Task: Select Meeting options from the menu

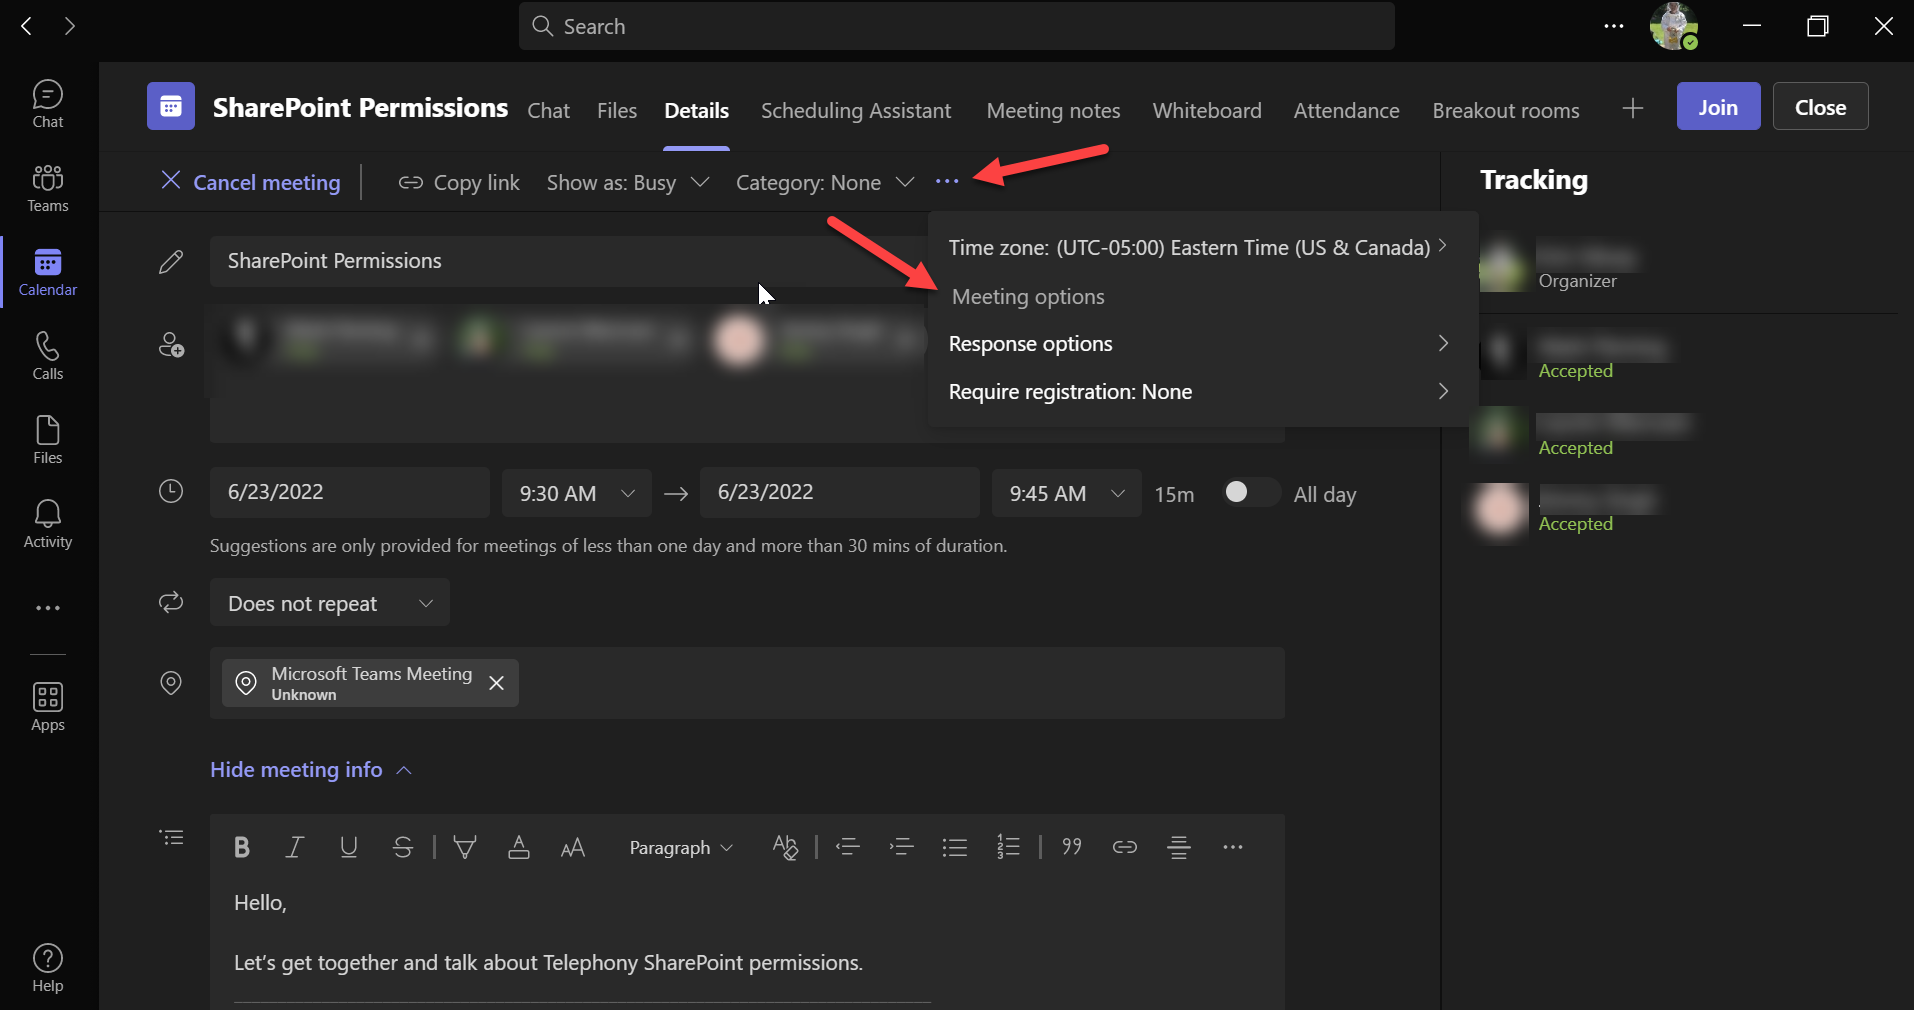Action: click(x=1028, y=297)
